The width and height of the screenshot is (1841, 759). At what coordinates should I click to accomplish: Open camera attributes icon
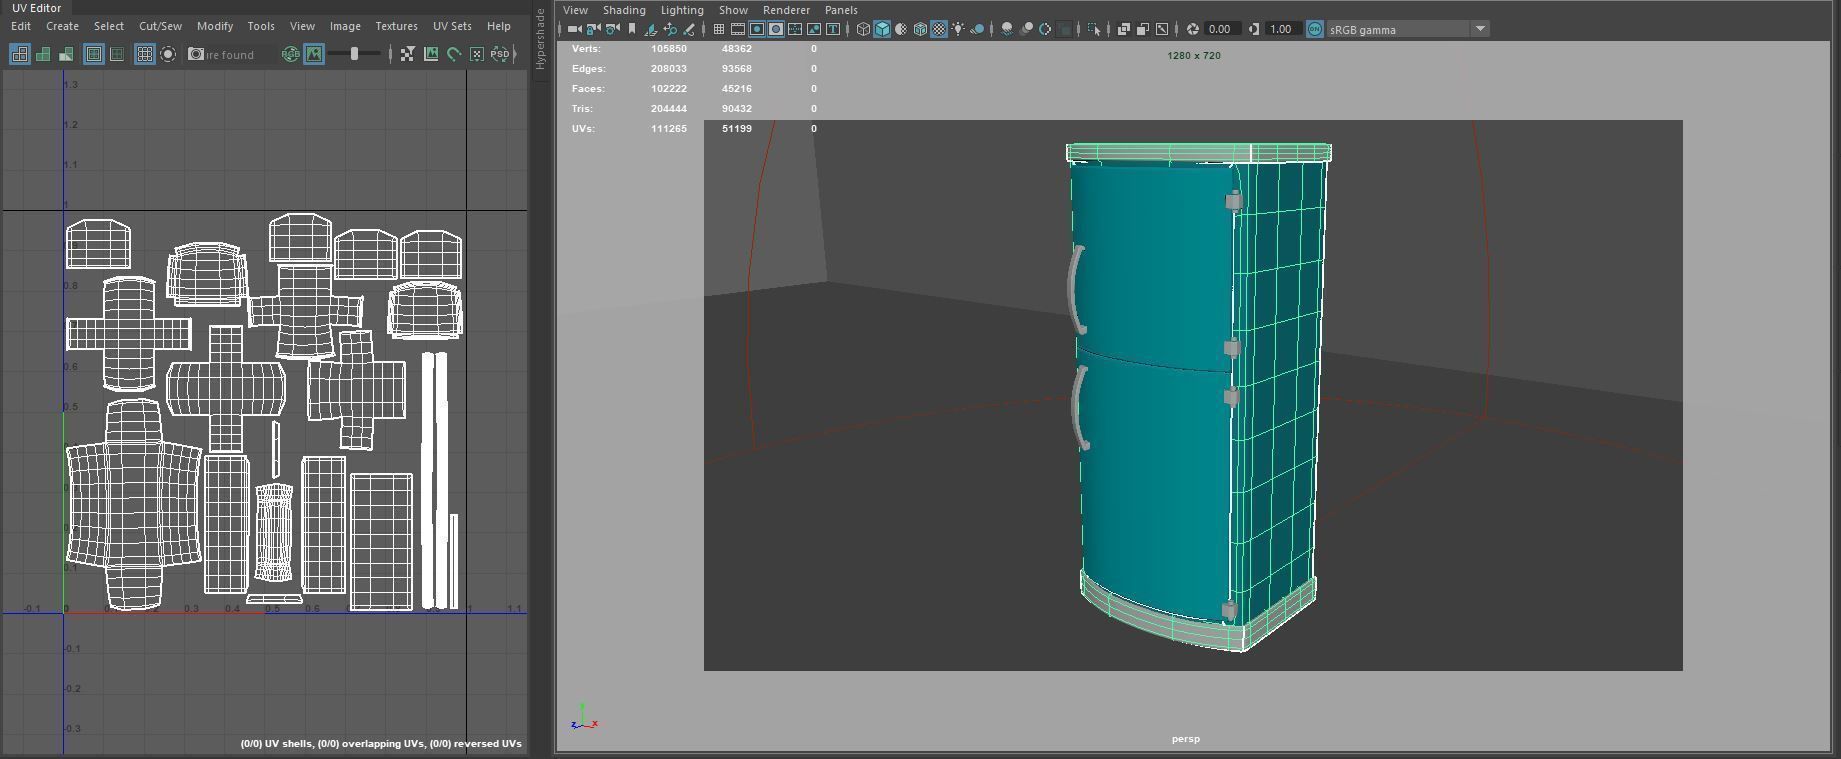613,29
